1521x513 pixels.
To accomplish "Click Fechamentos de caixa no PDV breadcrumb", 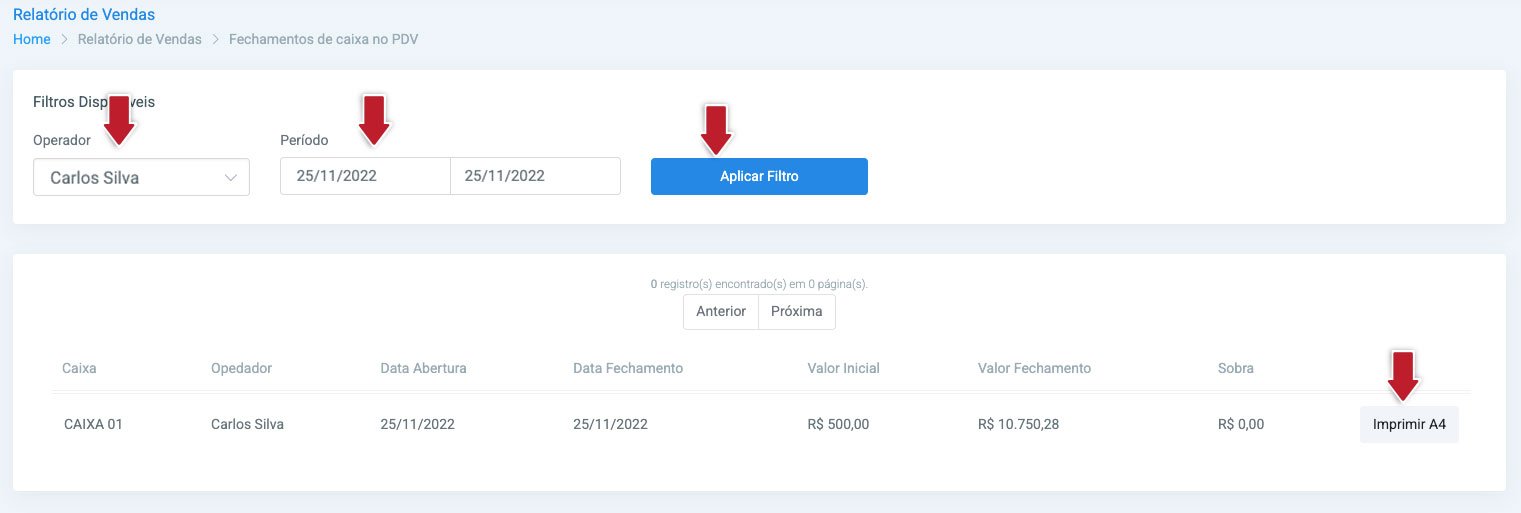I will coord(325,39).
